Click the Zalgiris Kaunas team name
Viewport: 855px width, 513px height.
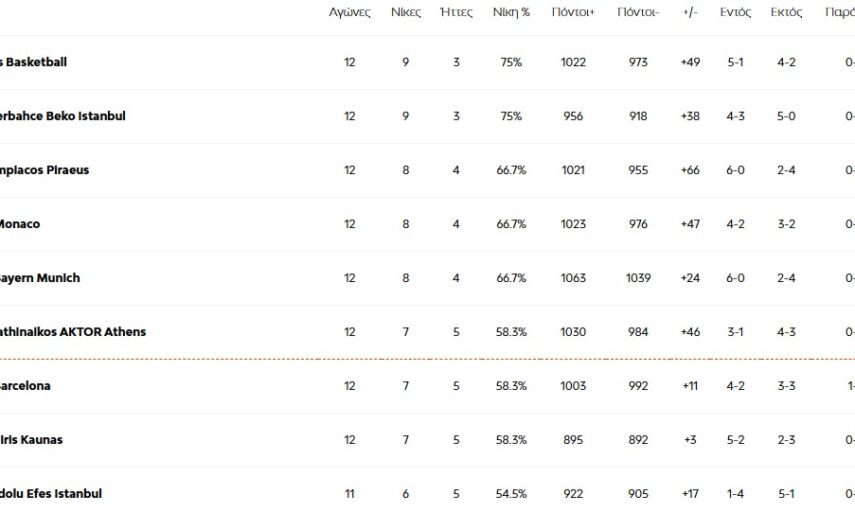tap(32, 440)
